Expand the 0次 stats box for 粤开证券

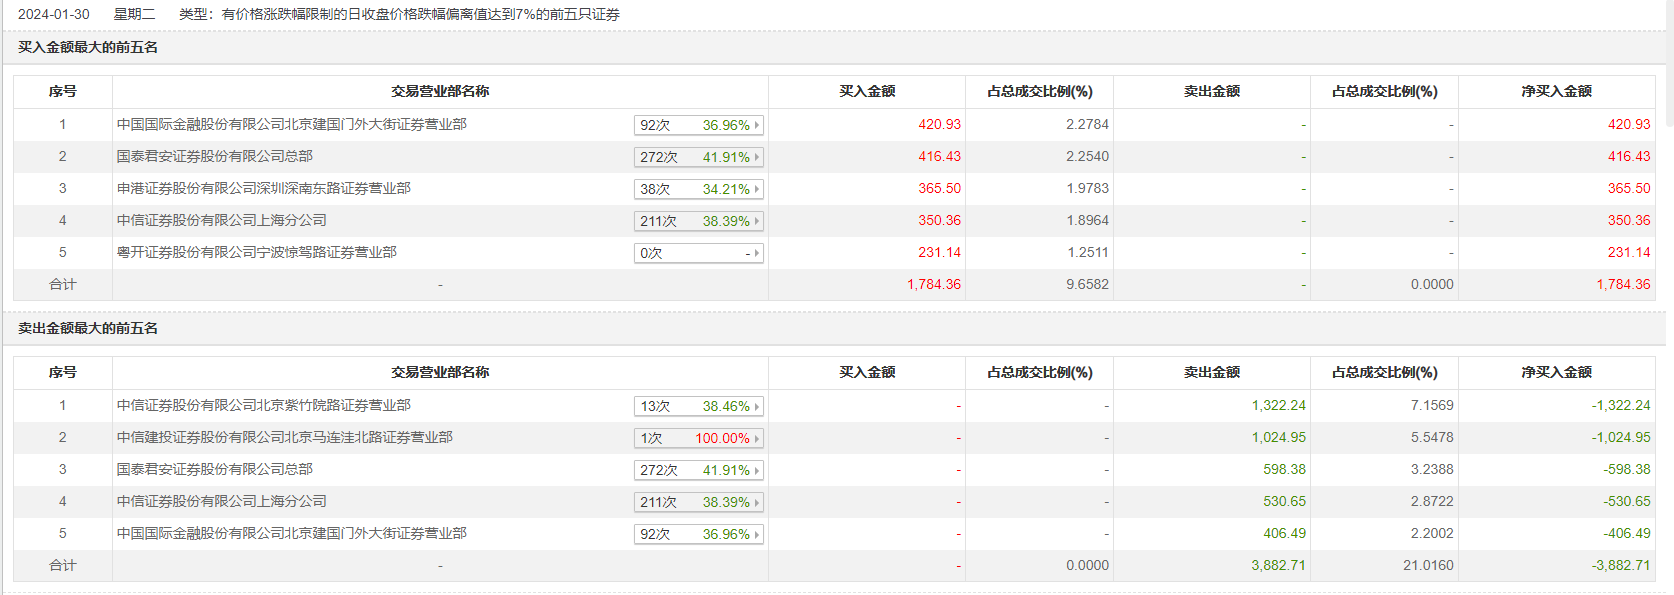698,253
